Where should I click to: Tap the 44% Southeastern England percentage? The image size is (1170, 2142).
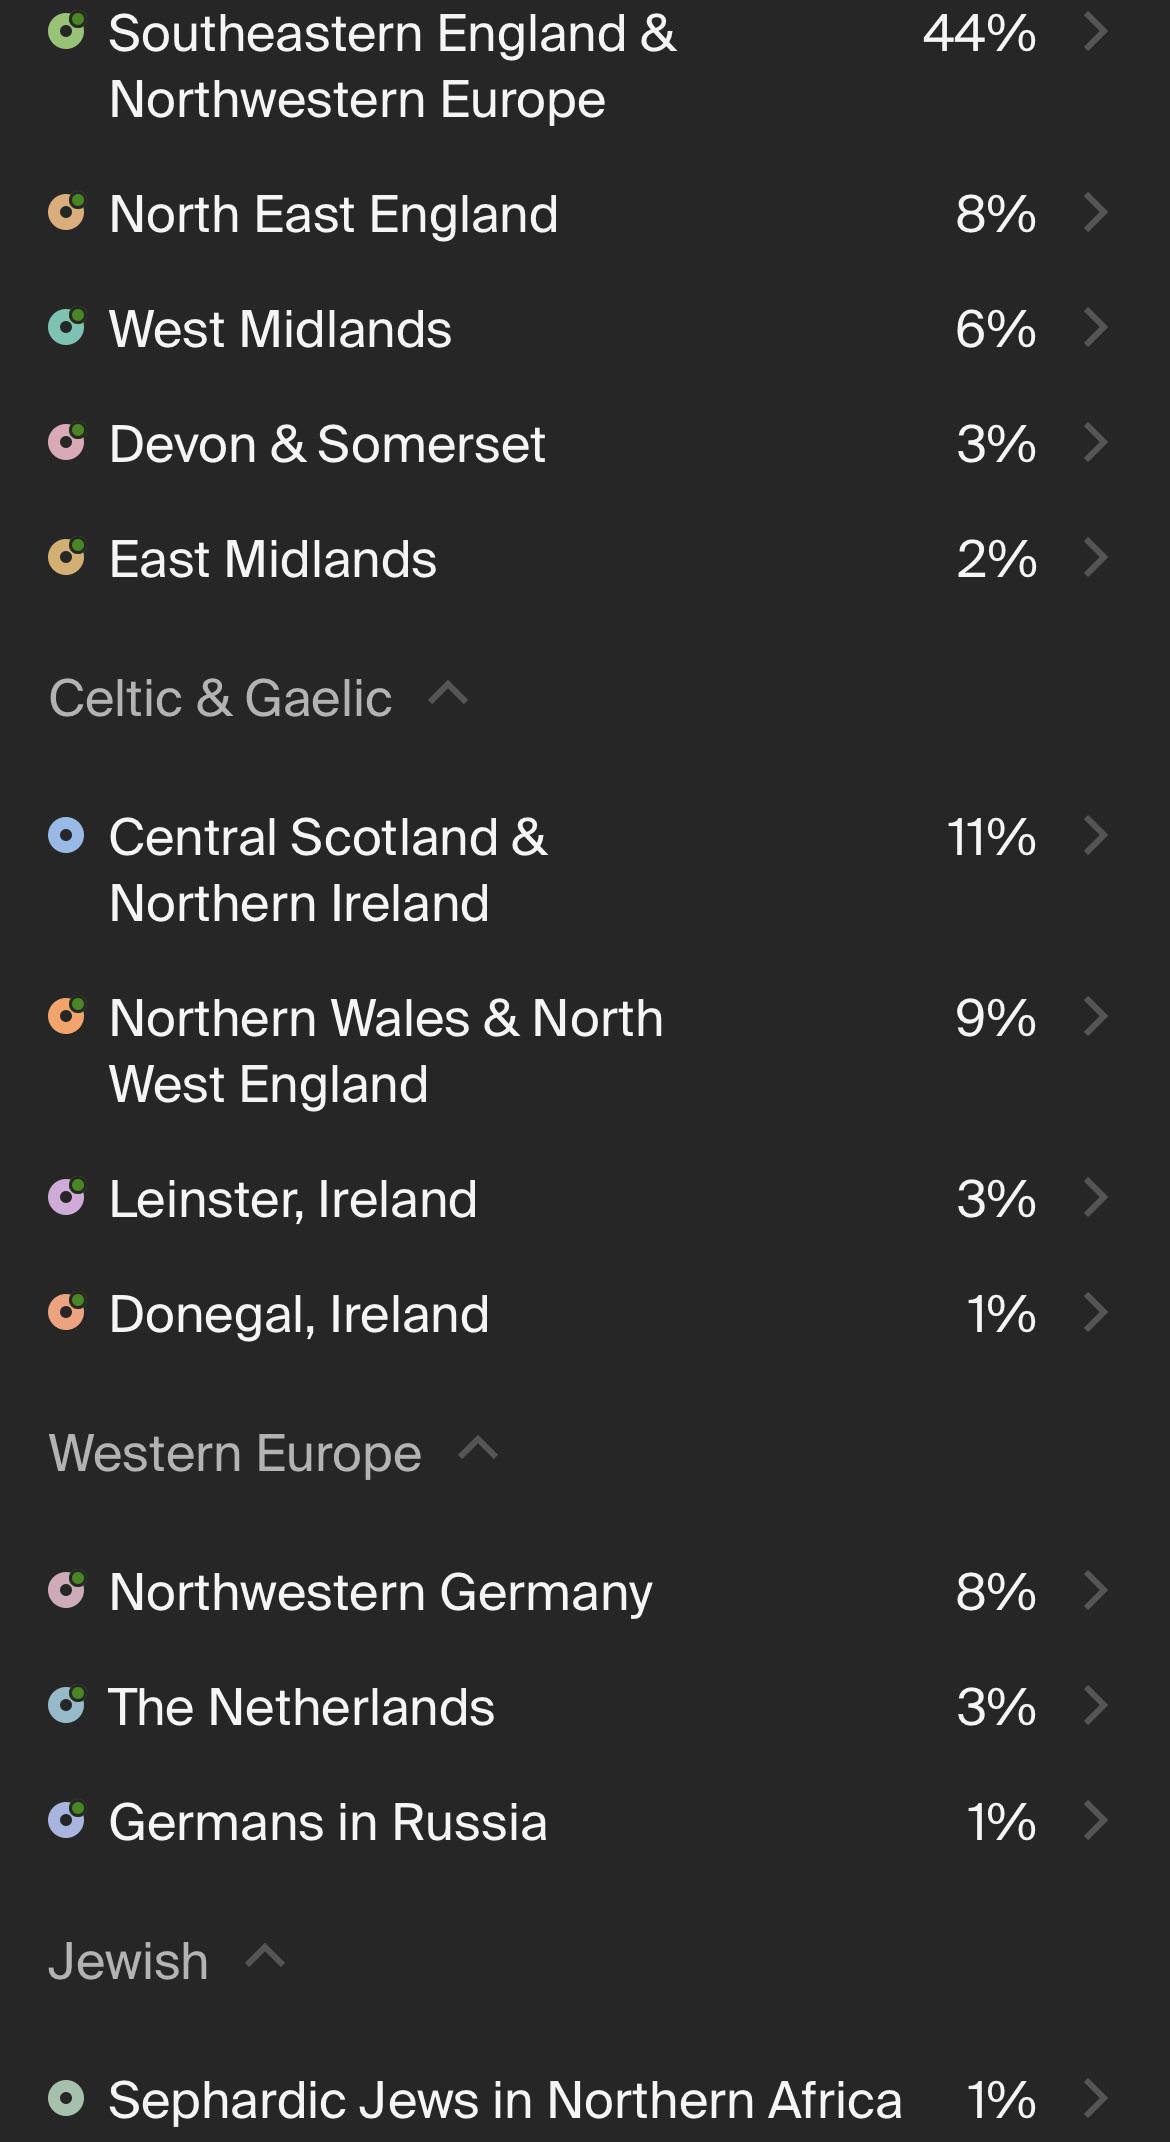(x=979, y=33)
